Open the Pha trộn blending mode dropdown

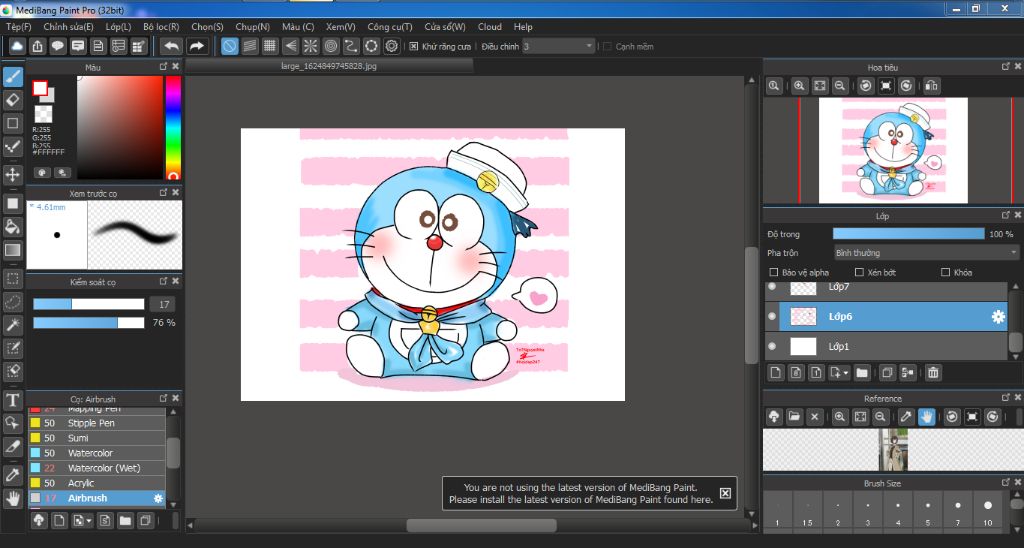926,253
